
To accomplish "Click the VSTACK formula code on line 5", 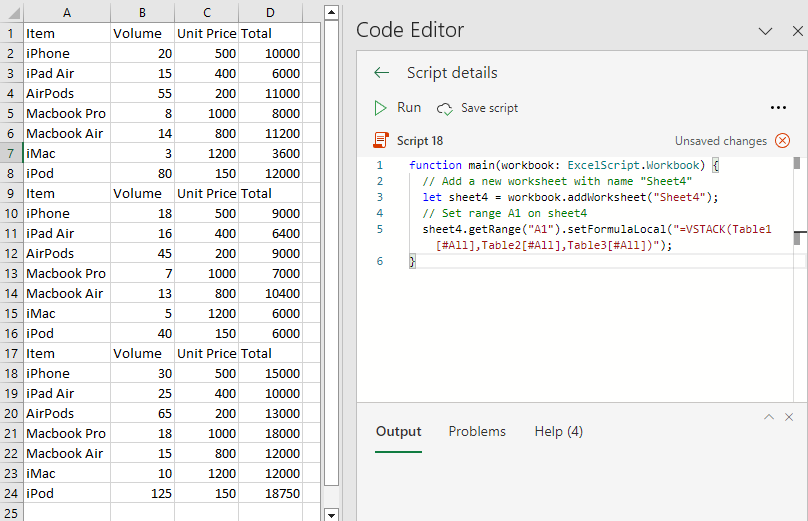I will [x=597, y=237].
